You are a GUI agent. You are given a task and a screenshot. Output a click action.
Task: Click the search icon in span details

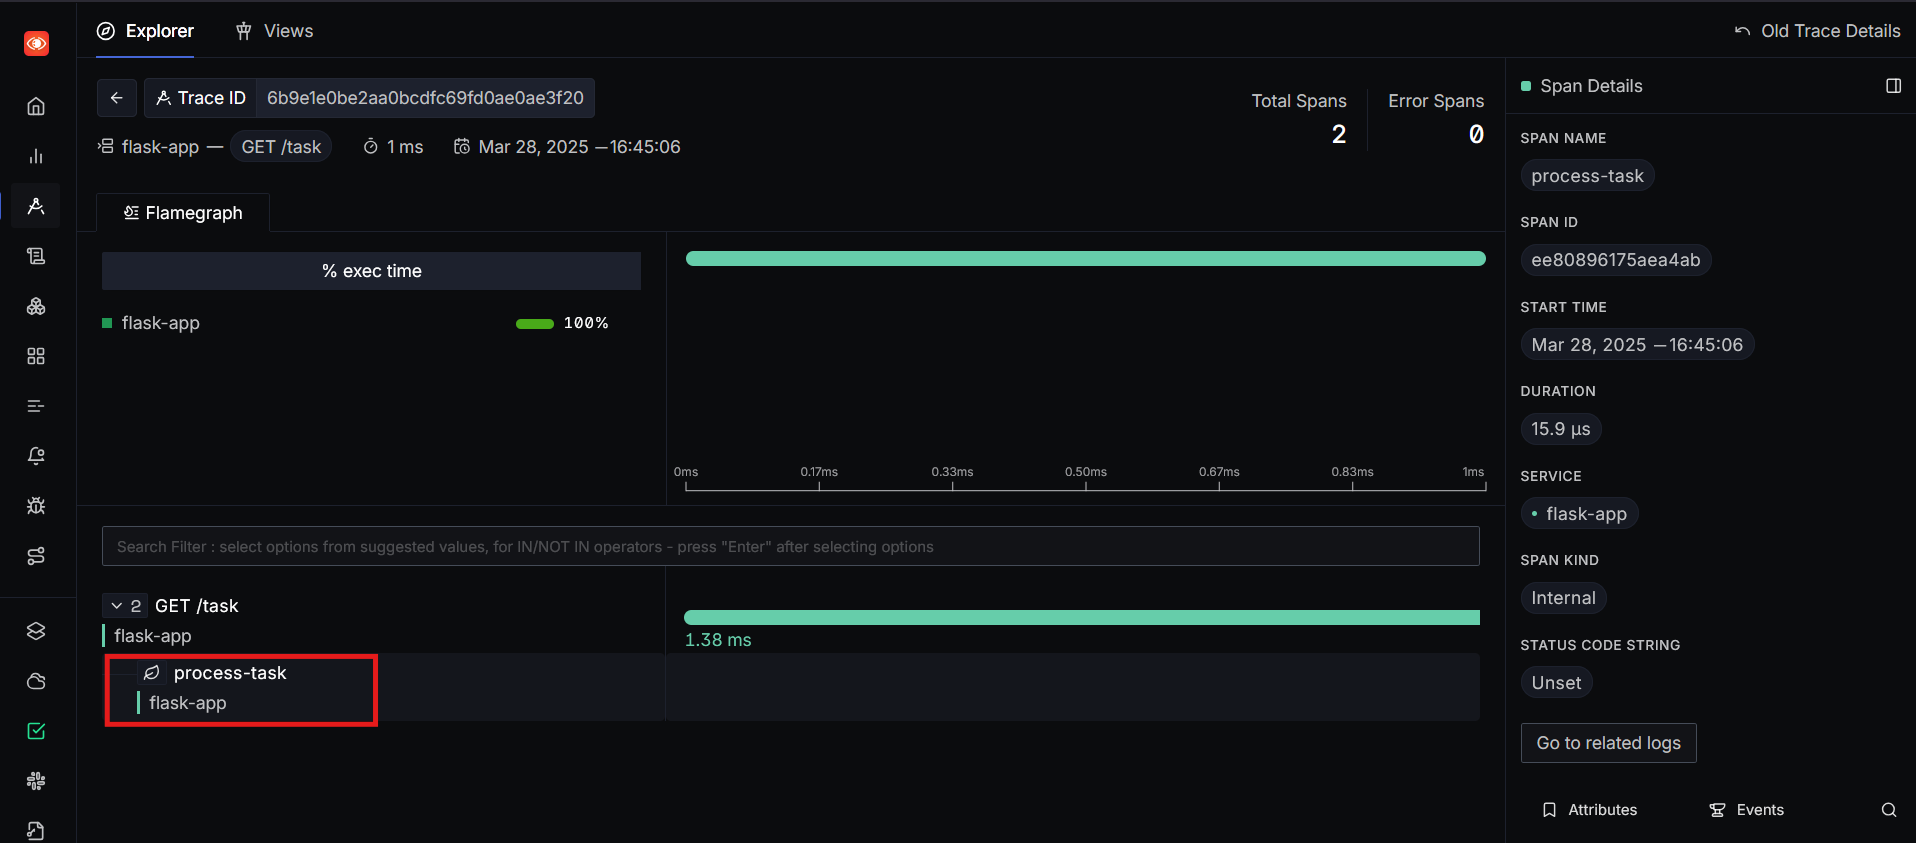coord(1888,810)
